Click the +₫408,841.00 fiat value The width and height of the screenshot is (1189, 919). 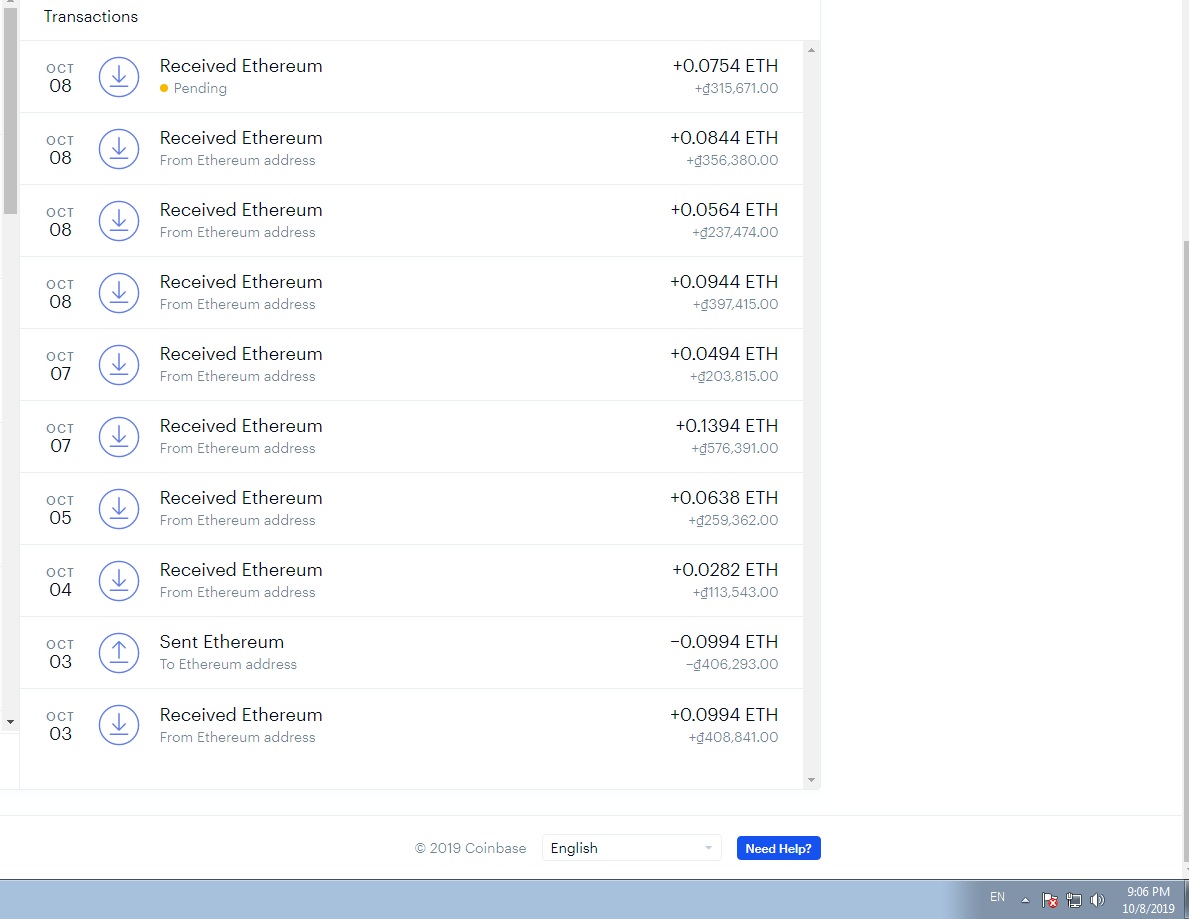point(733,737)
